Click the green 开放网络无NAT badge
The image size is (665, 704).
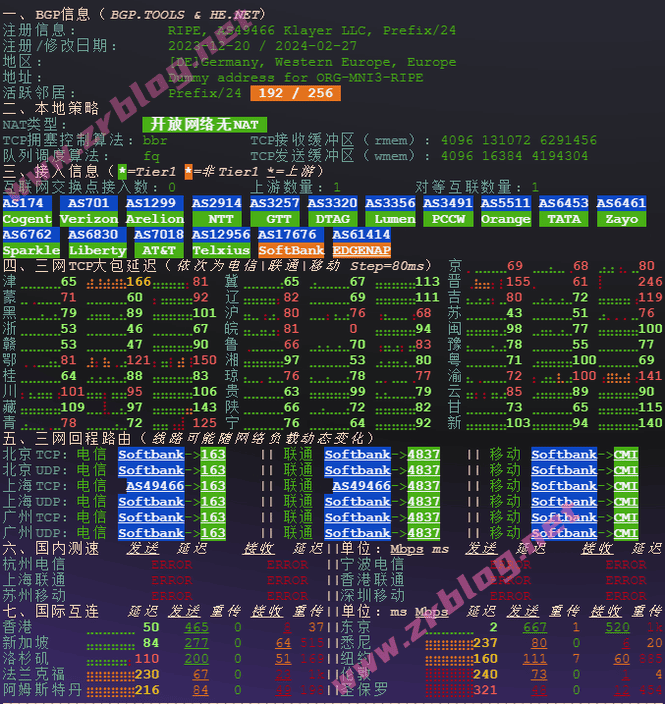click(204, 124)
